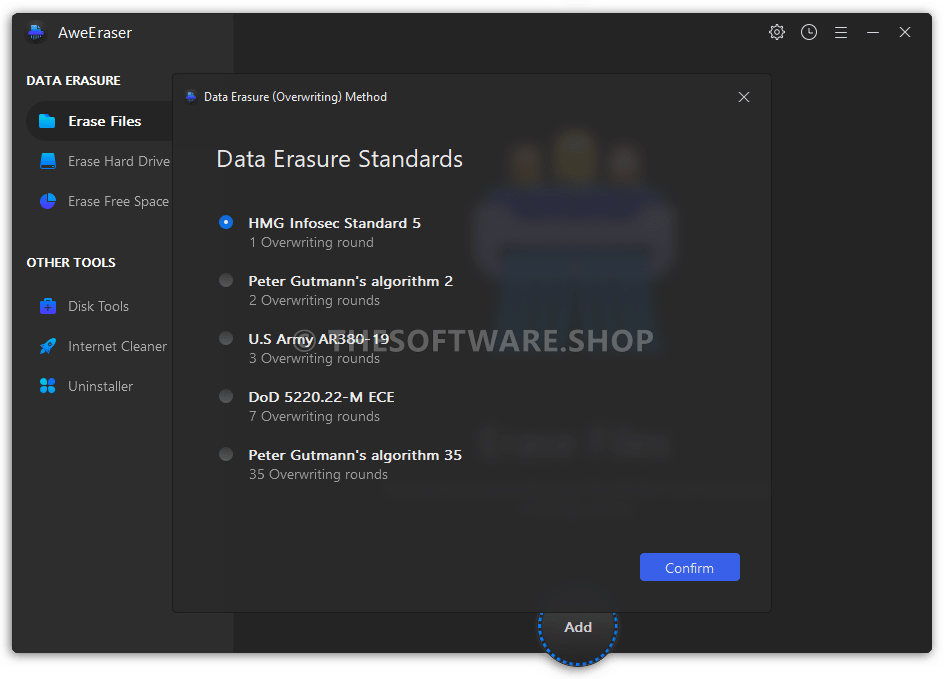
Task: Click 'DoD 5220.22-M ECE' label text
Action: (321, 397)
